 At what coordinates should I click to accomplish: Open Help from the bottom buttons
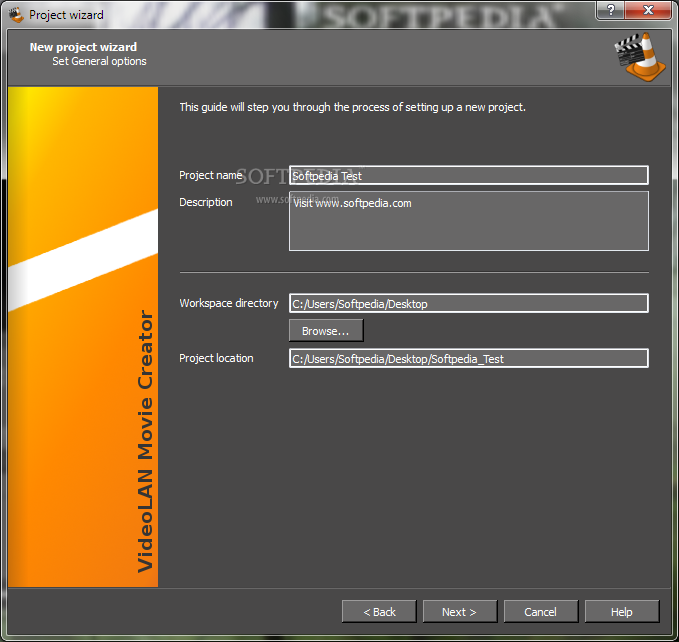coord(621,612)
